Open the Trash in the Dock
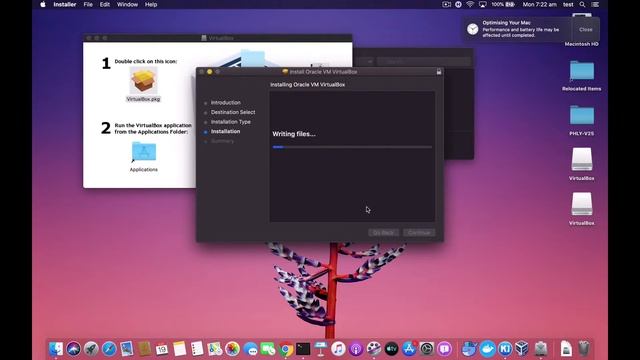 (x=584, y=349)
